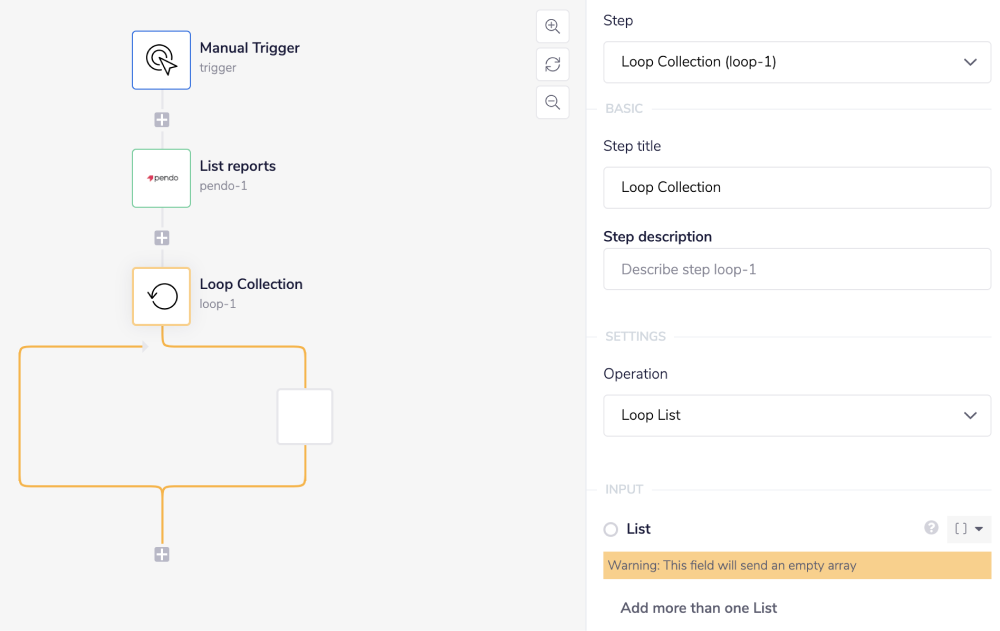Select the Pendo List reports step icon
This screenshot has width=1000, height=631.
click(161, 178)
